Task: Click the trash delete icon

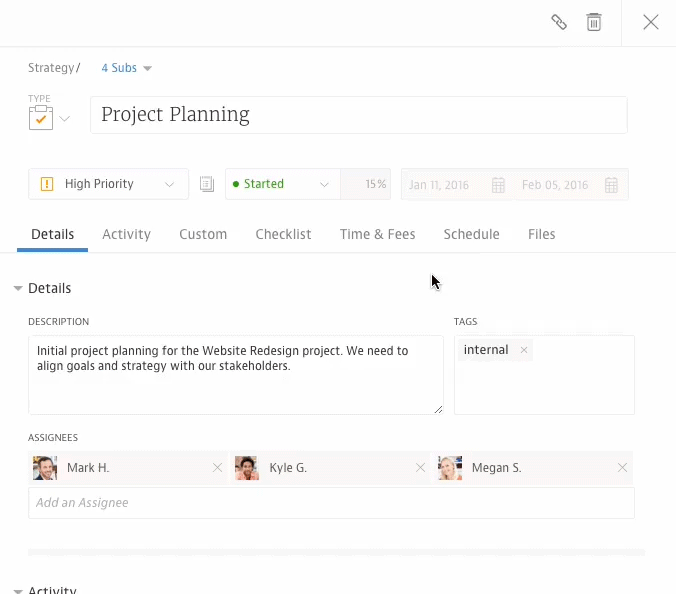Action: tap(594, 22)
